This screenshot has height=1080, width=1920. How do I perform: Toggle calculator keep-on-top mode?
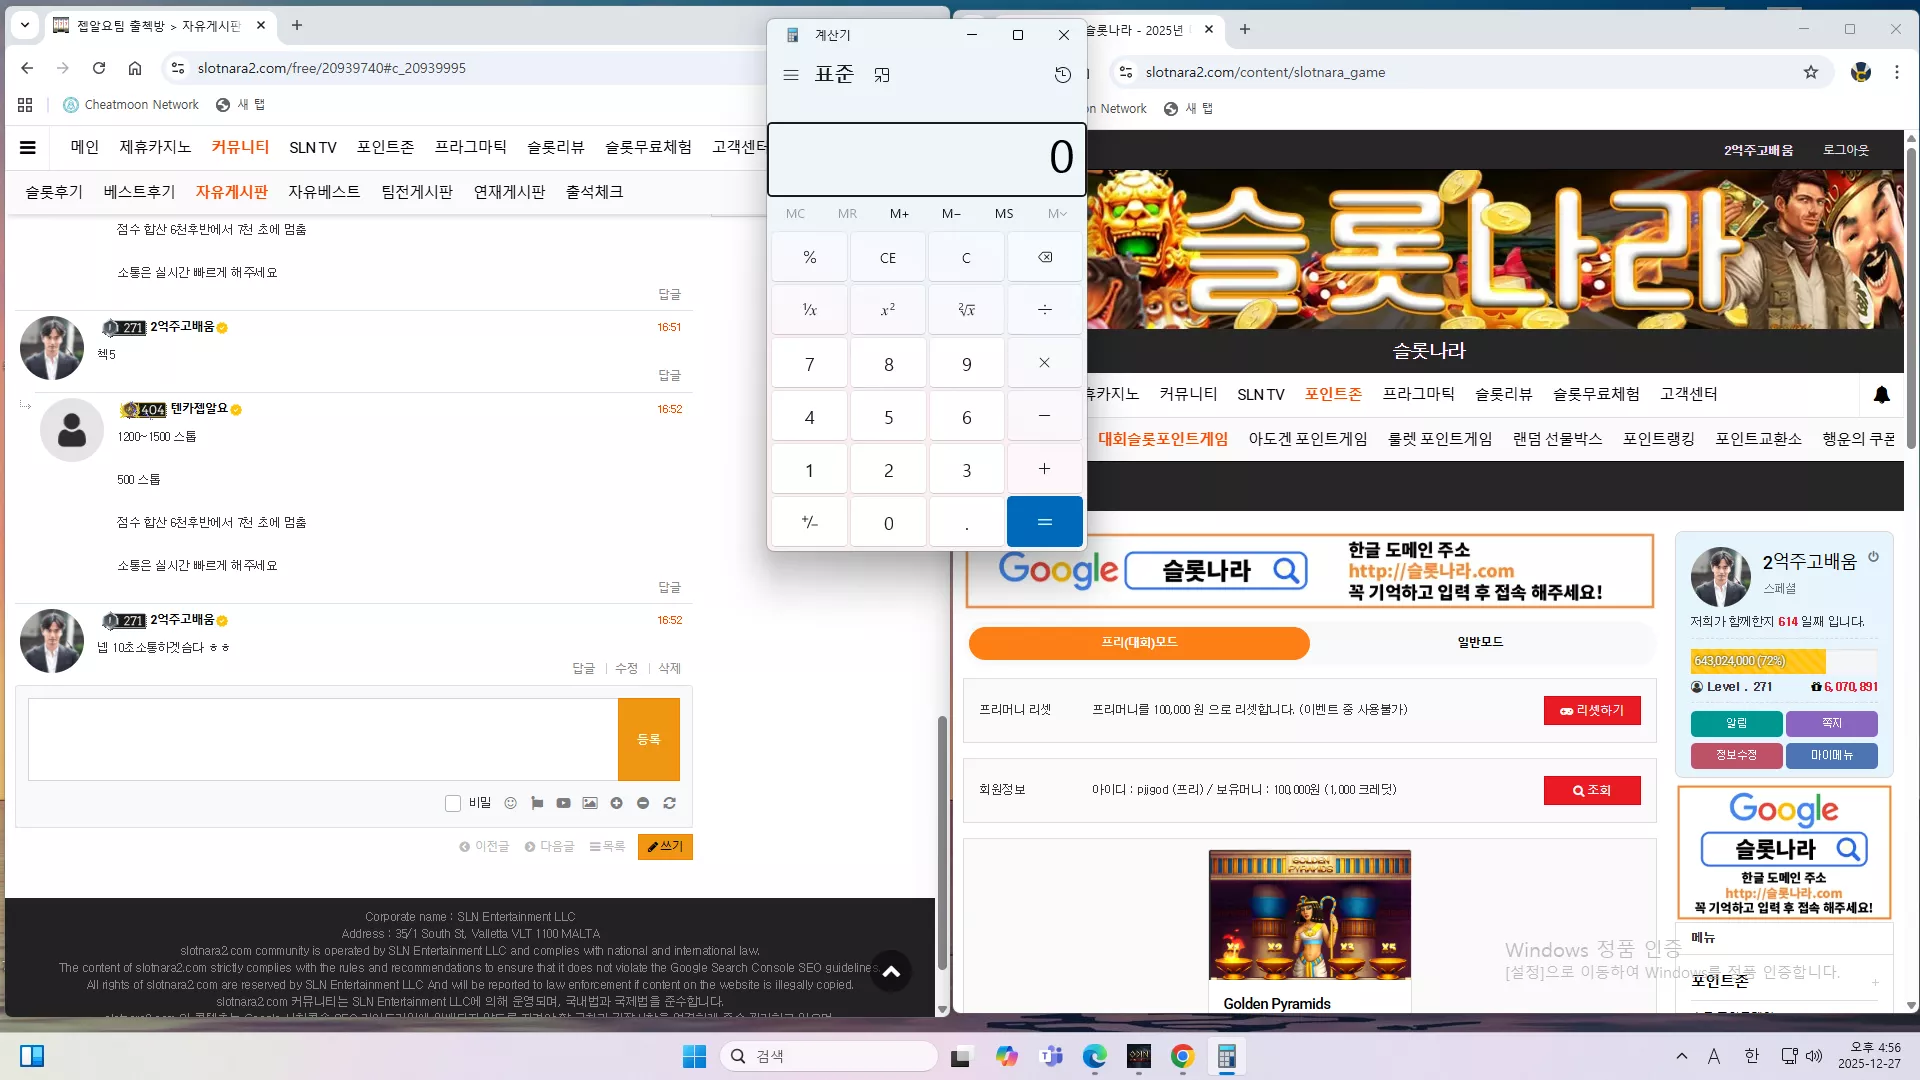pyautogui.click(x=882, y=75)
